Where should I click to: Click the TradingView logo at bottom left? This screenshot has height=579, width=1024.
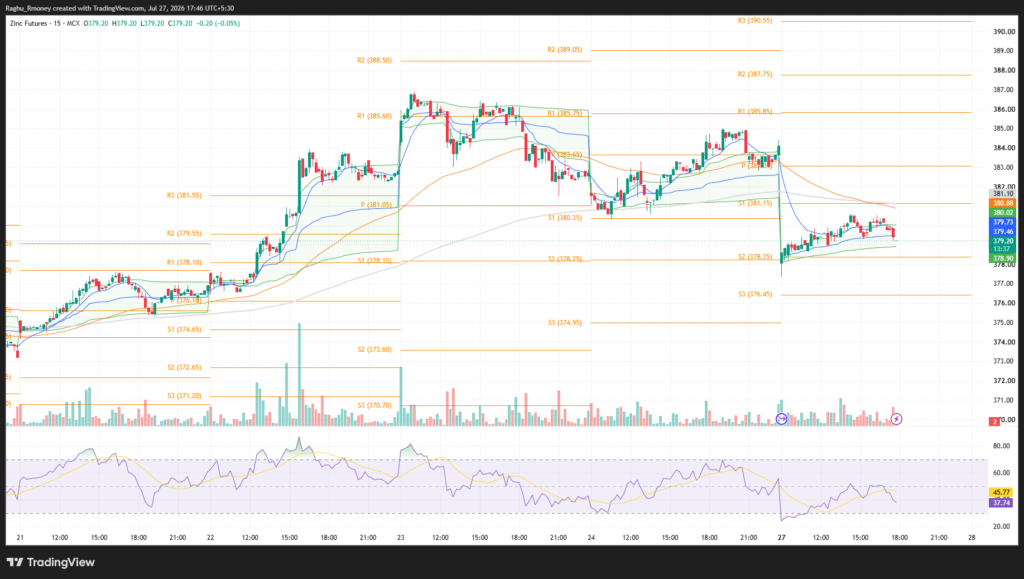51,562
